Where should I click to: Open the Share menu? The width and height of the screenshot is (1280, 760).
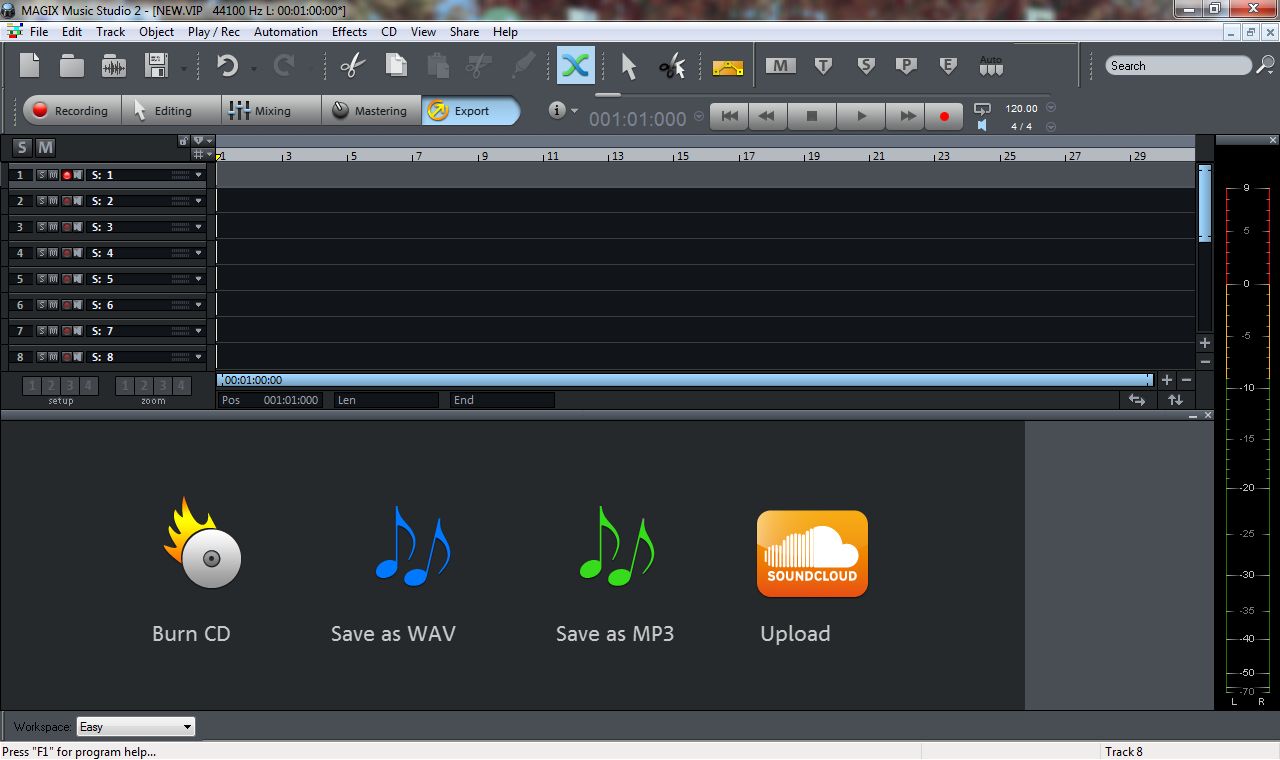tap(464, 32)
